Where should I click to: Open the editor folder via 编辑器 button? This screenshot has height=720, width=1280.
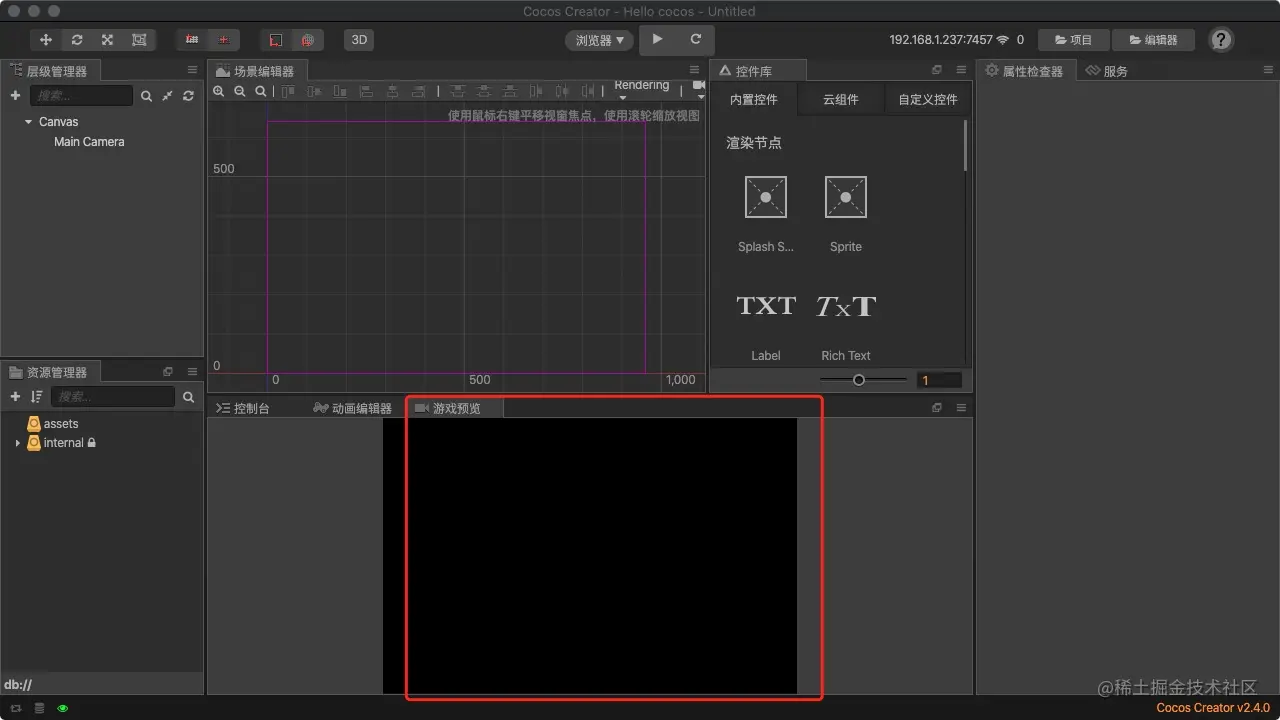click(1153, 40)
